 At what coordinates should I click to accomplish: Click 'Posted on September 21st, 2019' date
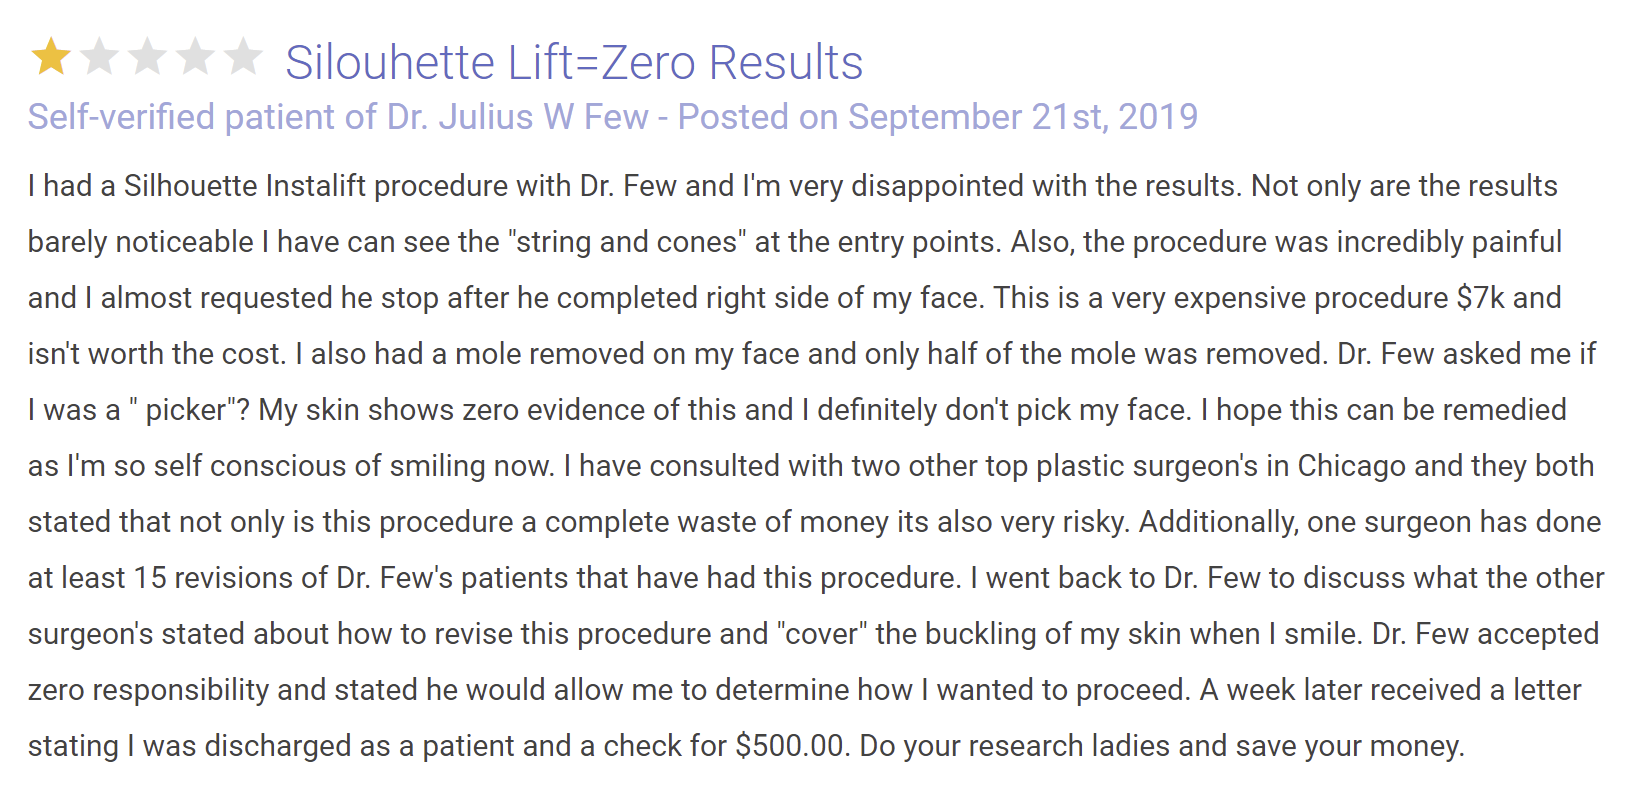[x=937, y=117]
